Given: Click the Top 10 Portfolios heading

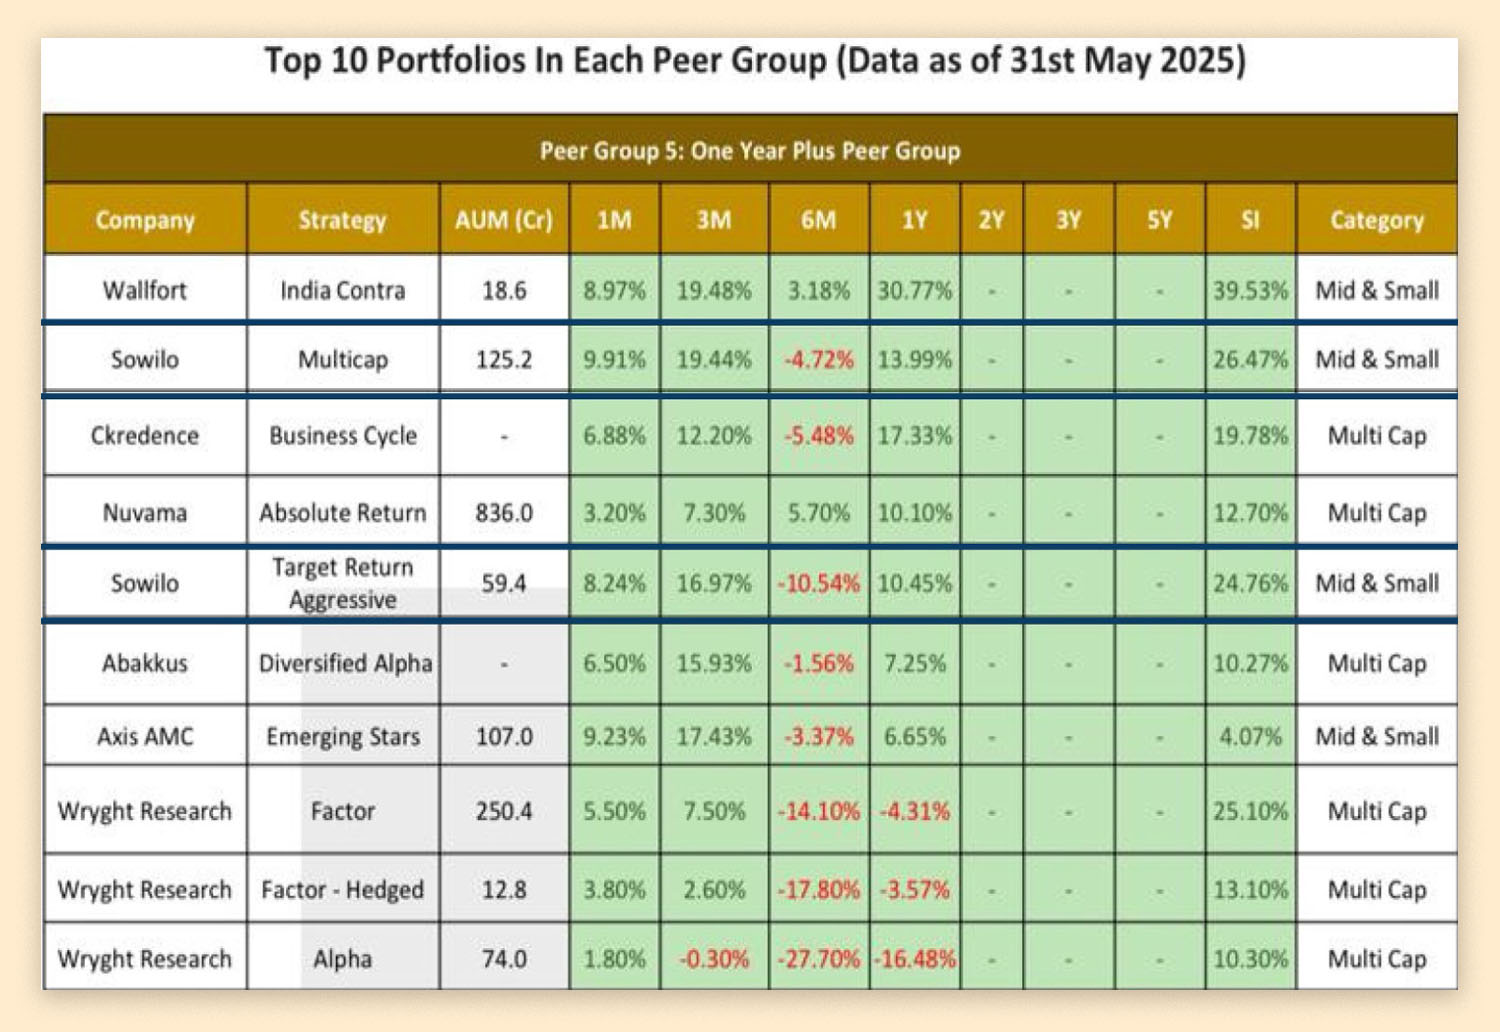Looking at the screenshot, I should [x=755, y=61].
